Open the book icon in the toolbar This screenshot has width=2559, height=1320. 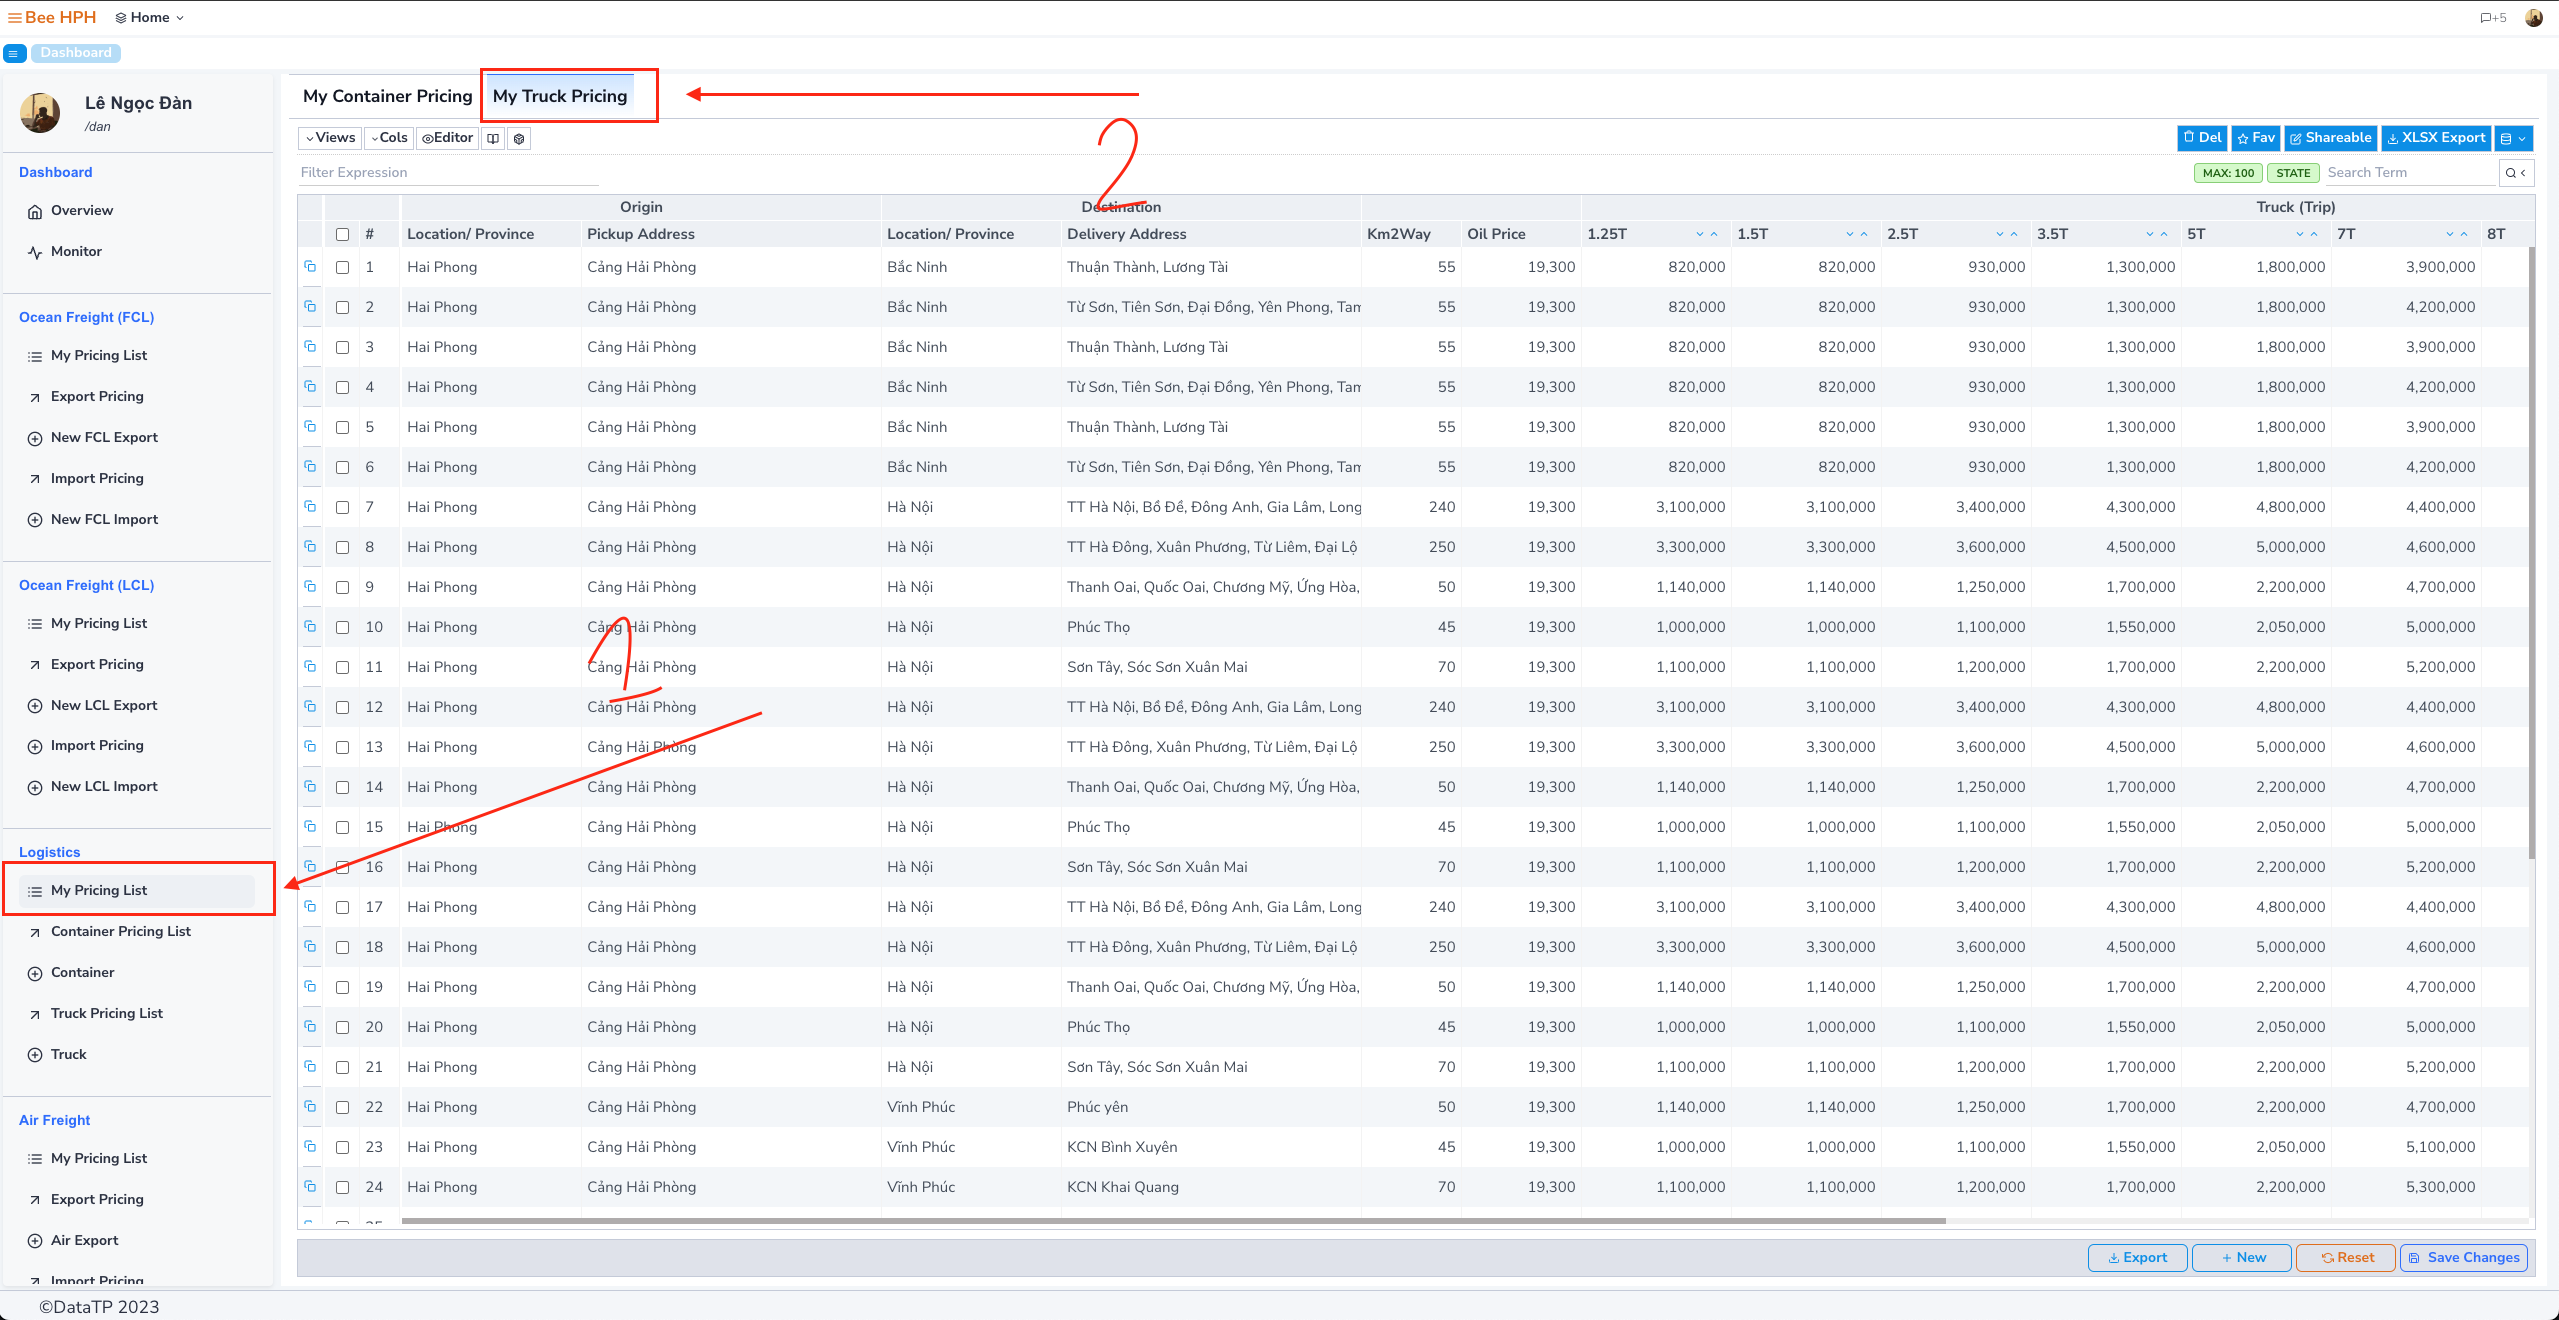click(x=493, y=139)
